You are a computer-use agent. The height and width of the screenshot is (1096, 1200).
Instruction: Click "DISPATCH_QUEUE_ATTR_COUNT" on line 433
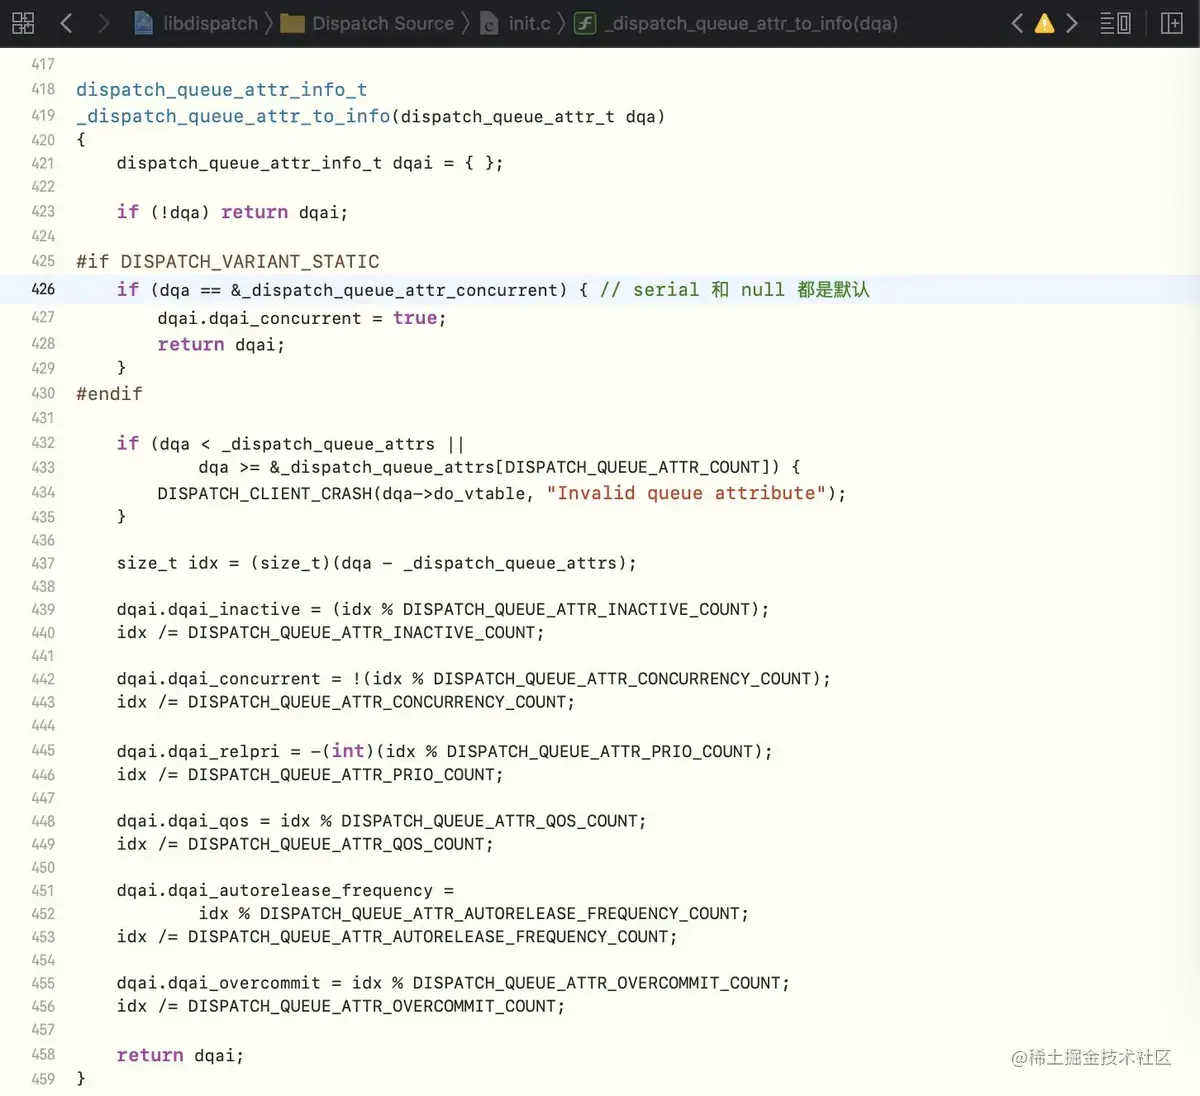(x=633, y=467)
